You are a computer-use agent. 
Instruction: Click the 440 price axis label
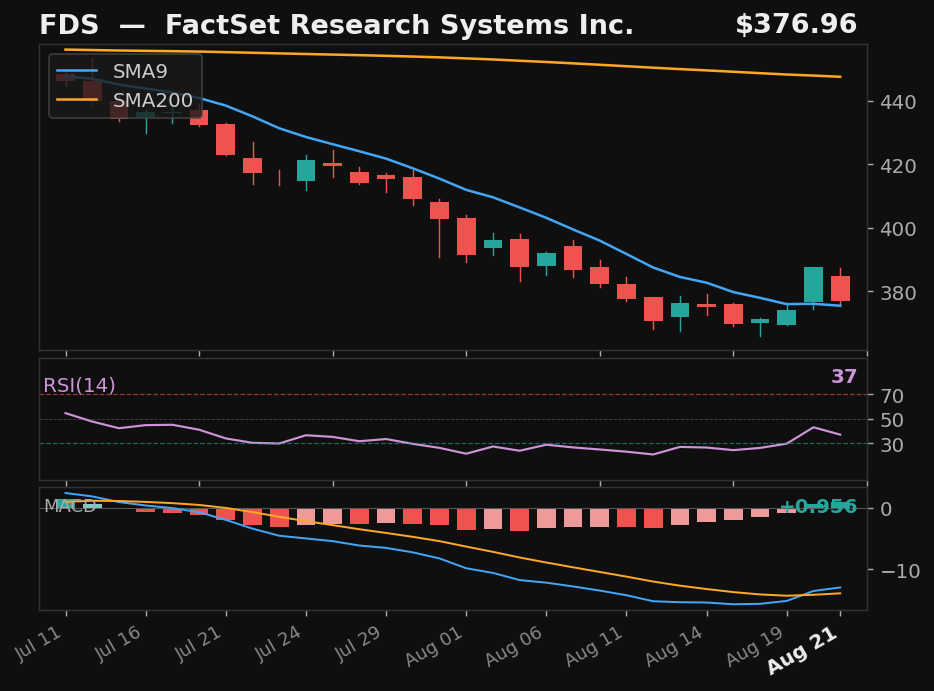898,102
